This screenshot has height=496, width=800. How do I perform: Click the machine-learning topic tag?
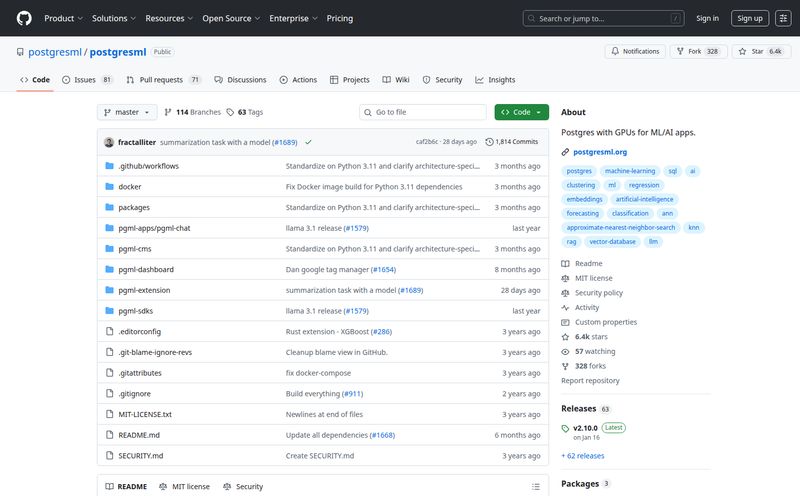pyautogui.click(x=630, y=171)
